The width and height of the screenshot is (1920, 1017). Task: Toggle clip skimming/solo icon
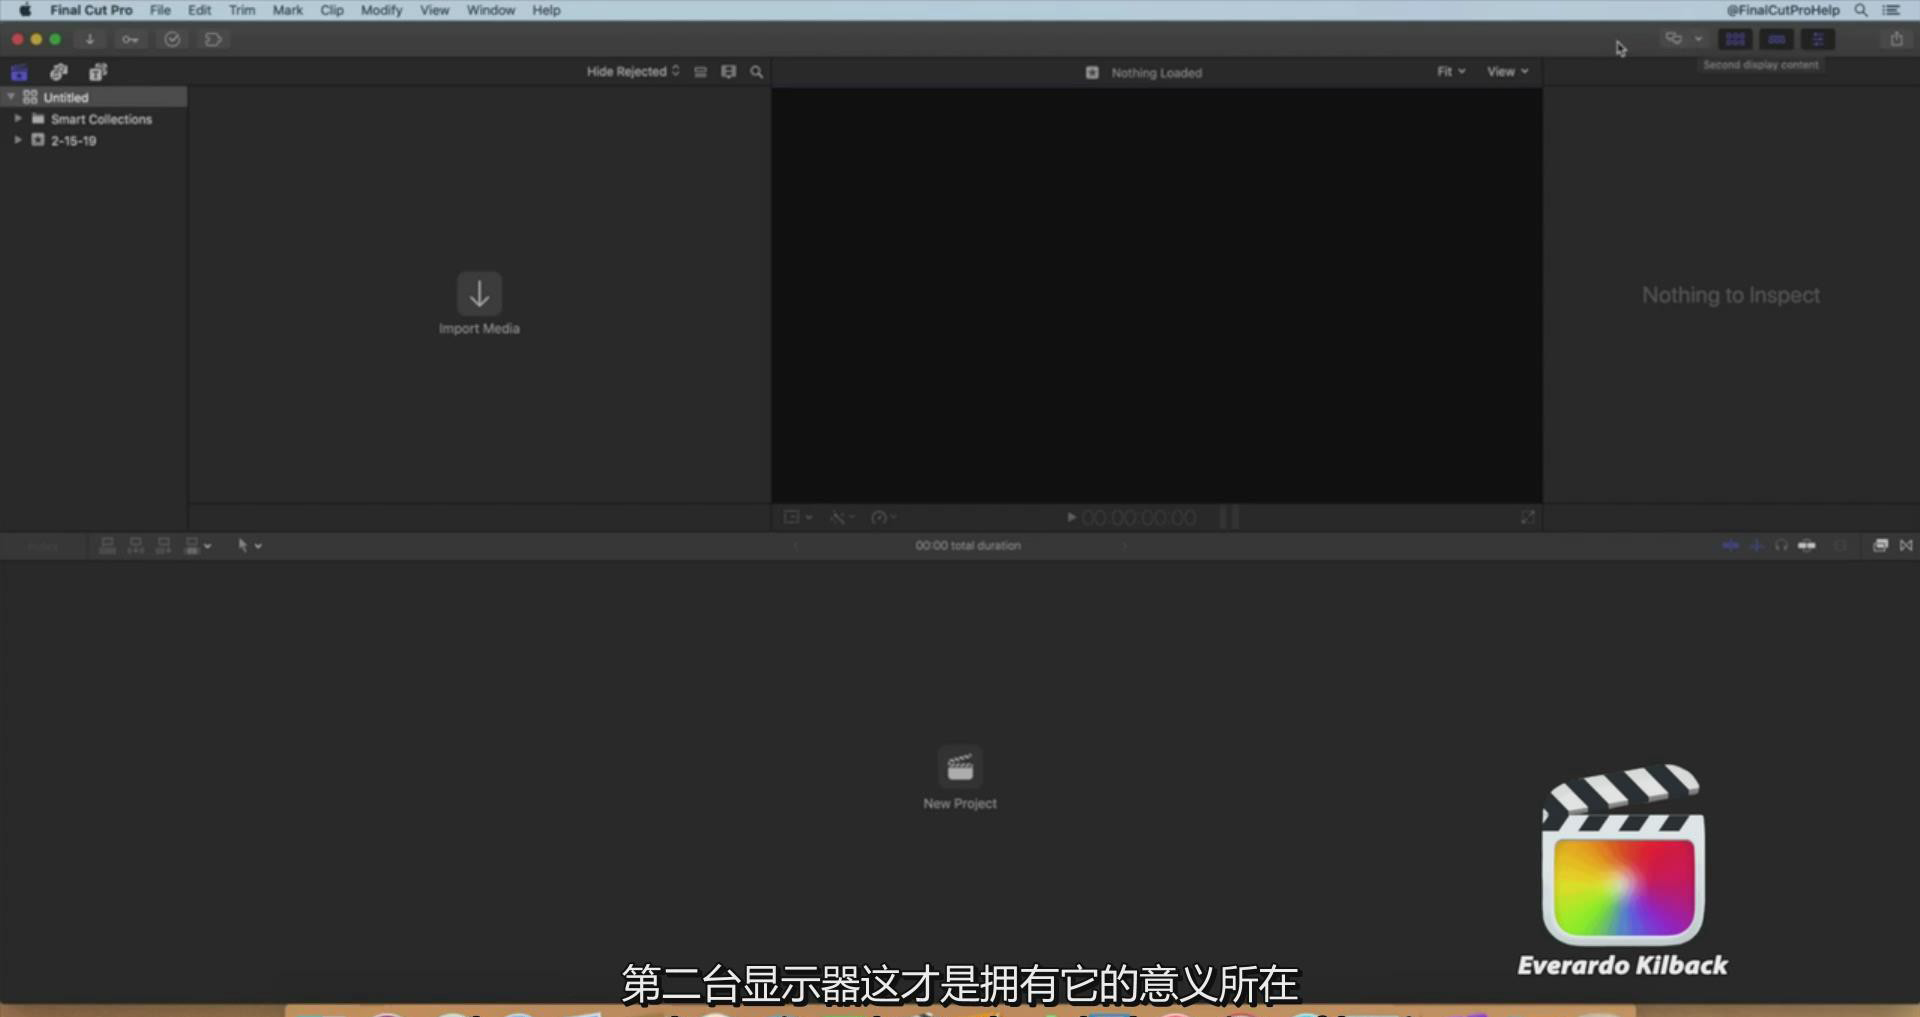click(x=1807, y=545)
